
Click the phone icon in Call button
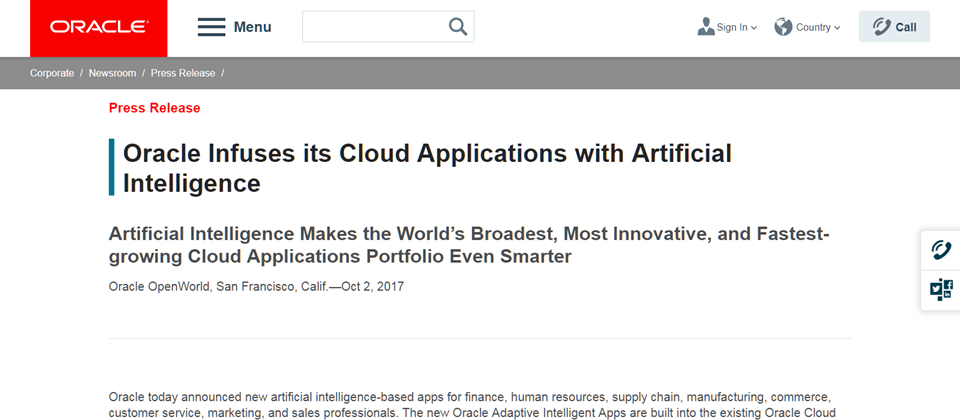881,27
